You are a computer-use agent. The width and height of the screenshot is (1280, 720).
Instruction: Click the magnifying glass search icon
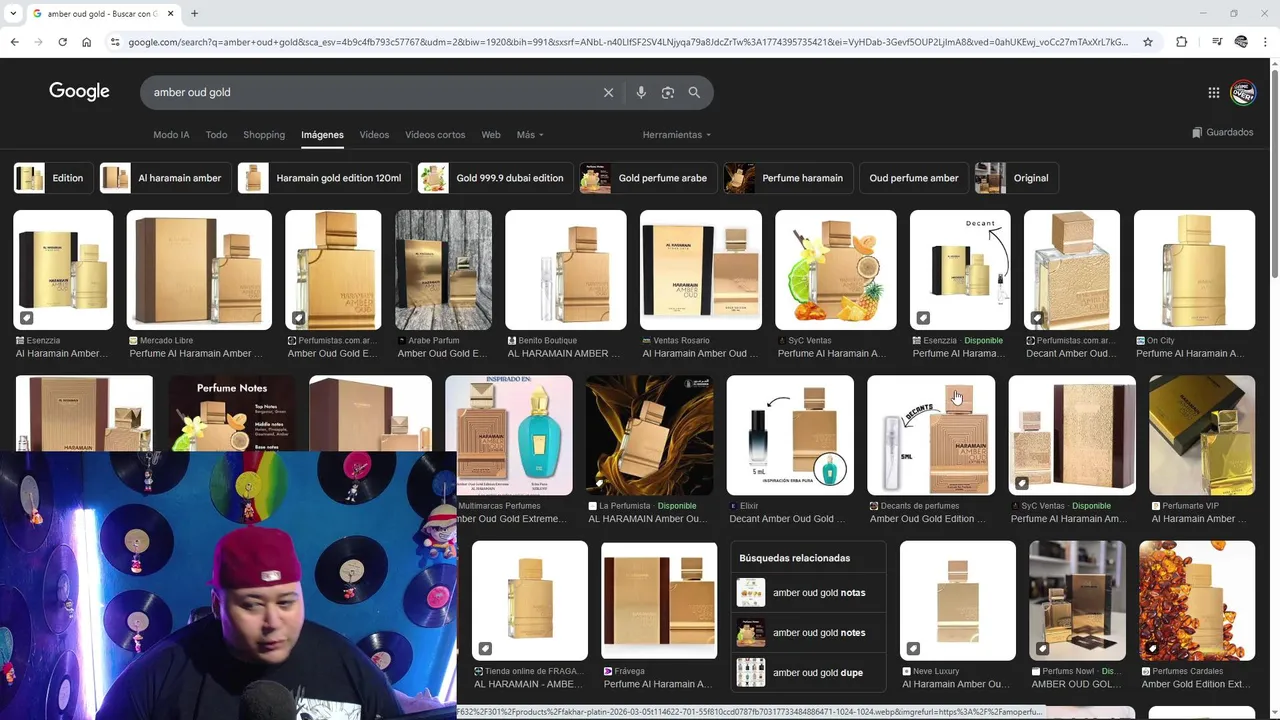point(694,92)
